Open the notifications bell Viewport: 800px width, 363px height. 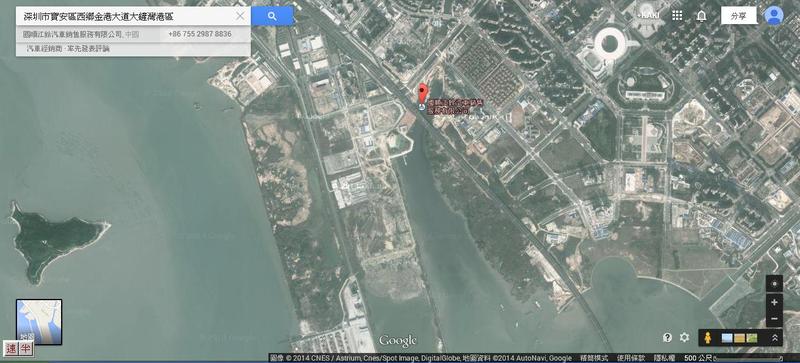pyautogui.click(x=702, y=16)
